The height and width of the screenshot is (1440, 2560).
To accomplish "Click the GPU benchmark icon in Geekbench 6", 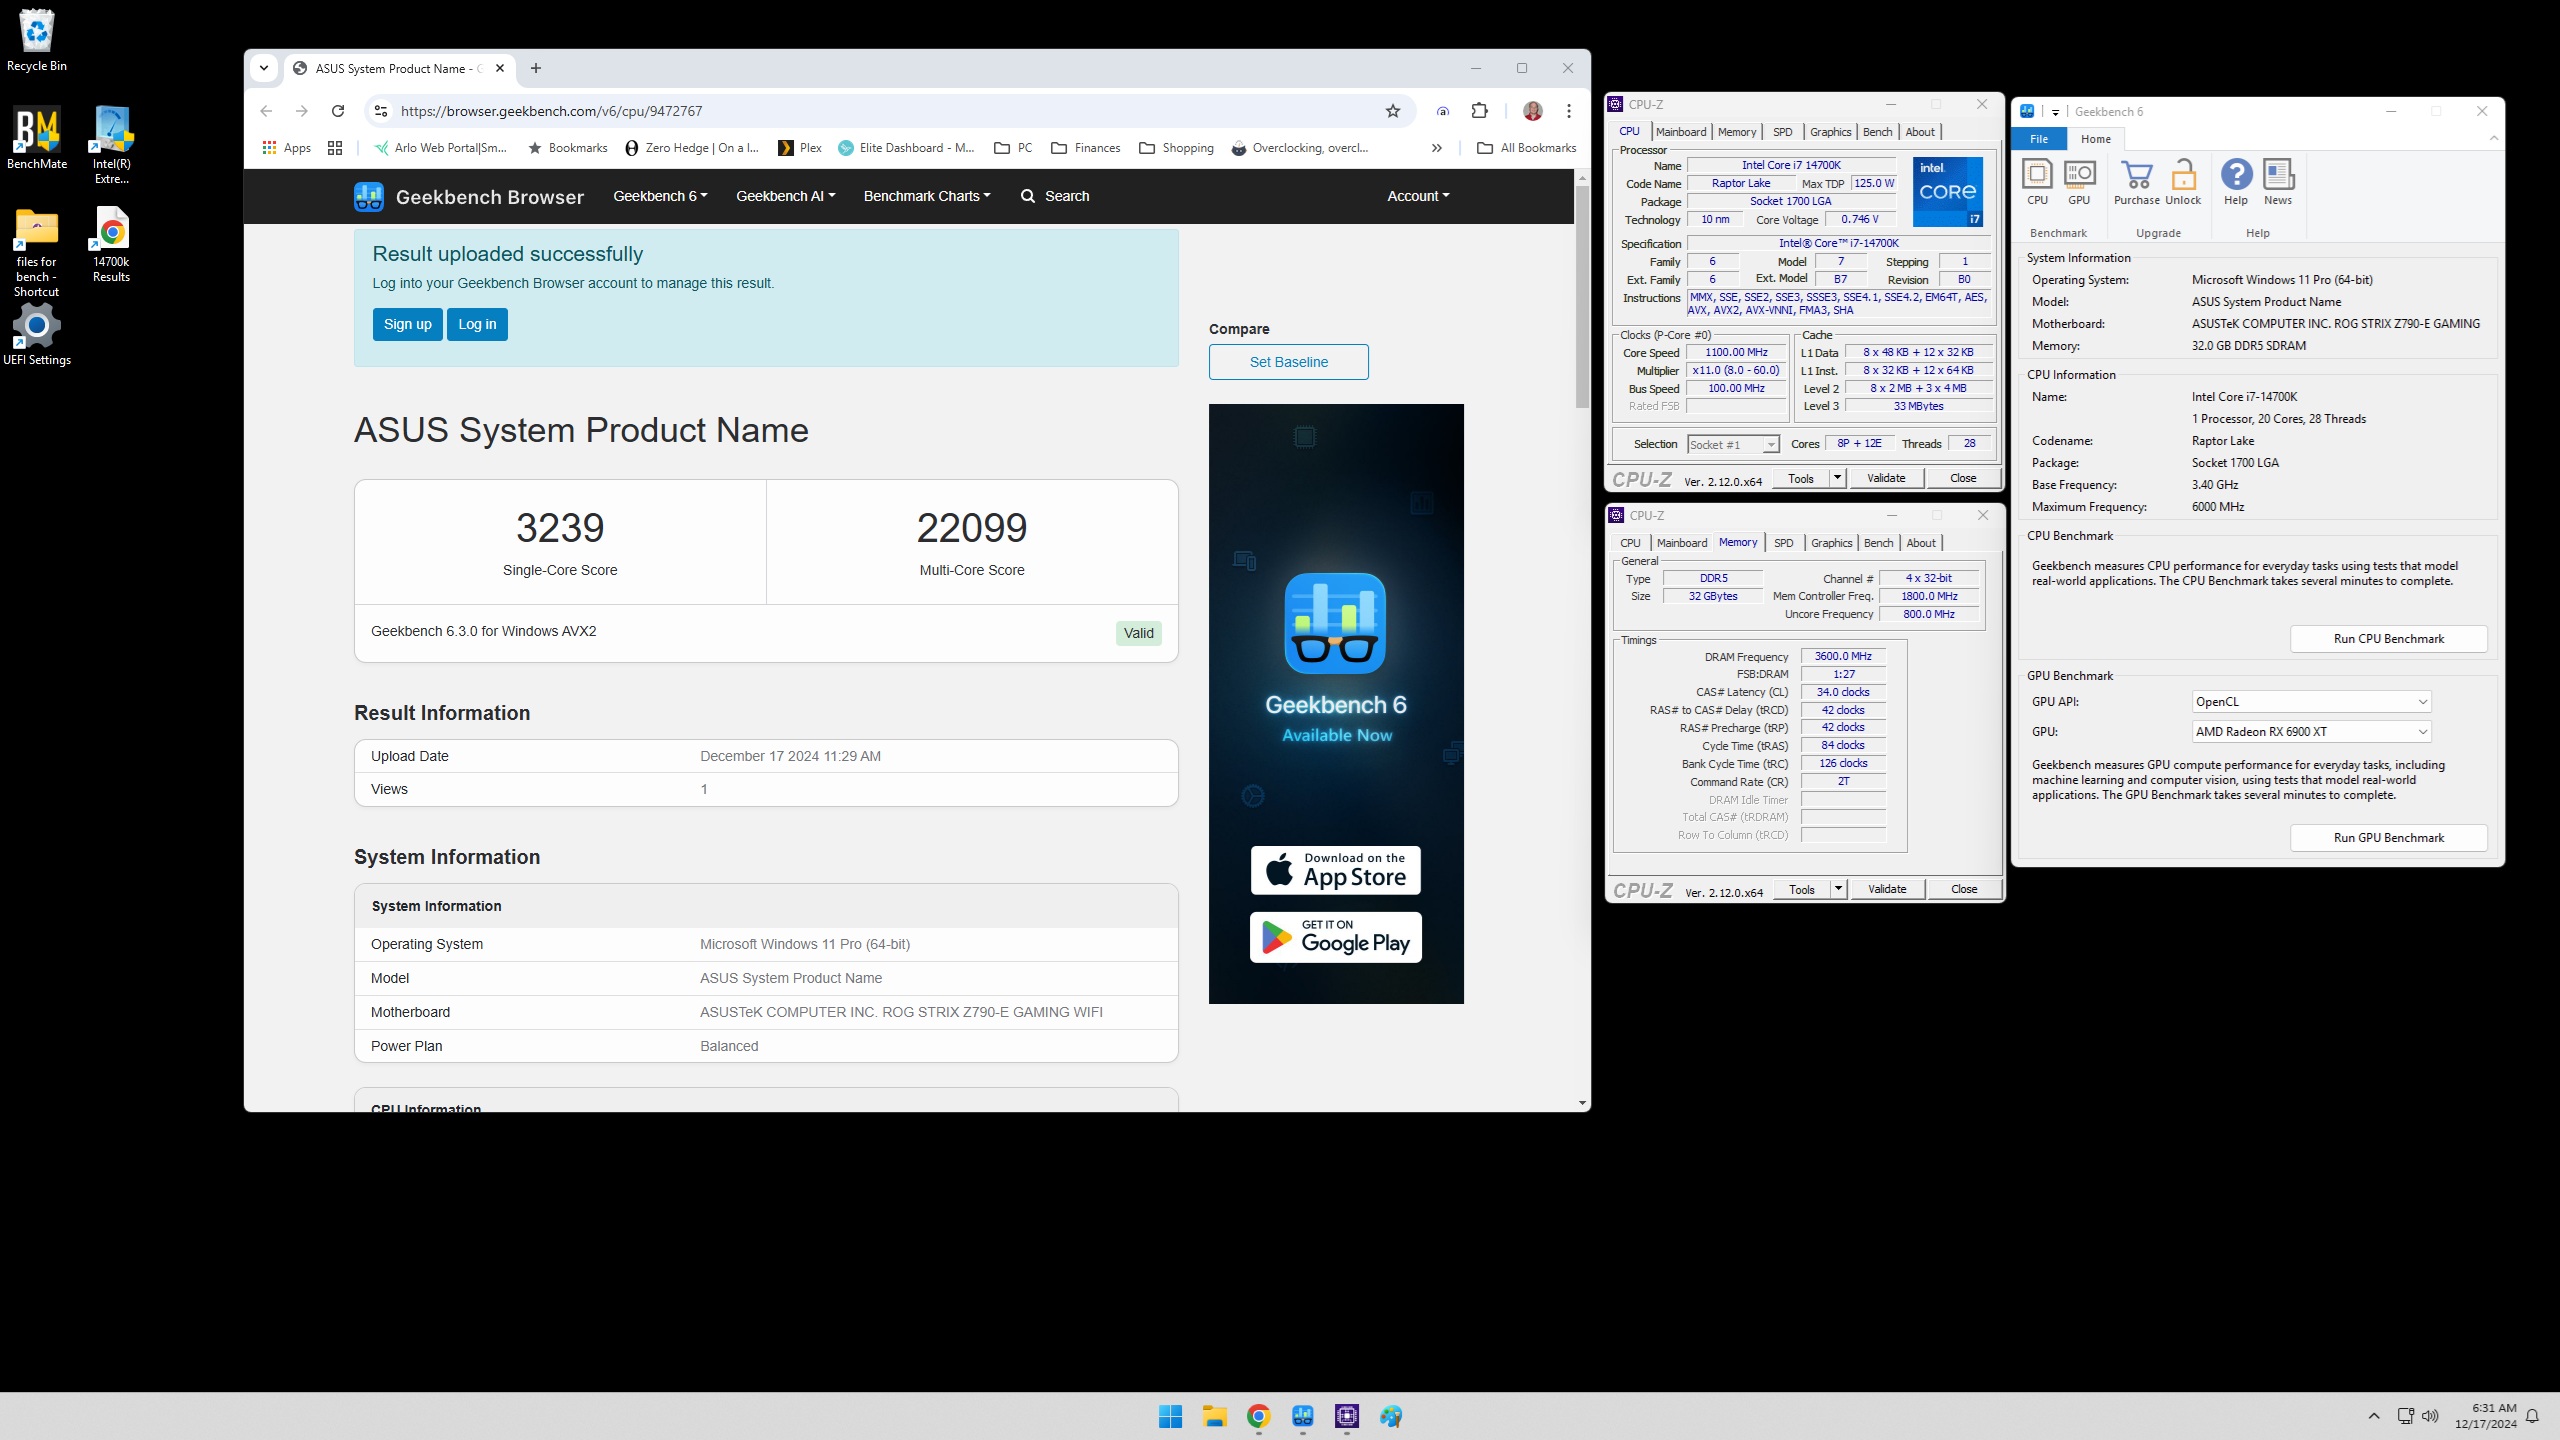I will [2079, 182].
